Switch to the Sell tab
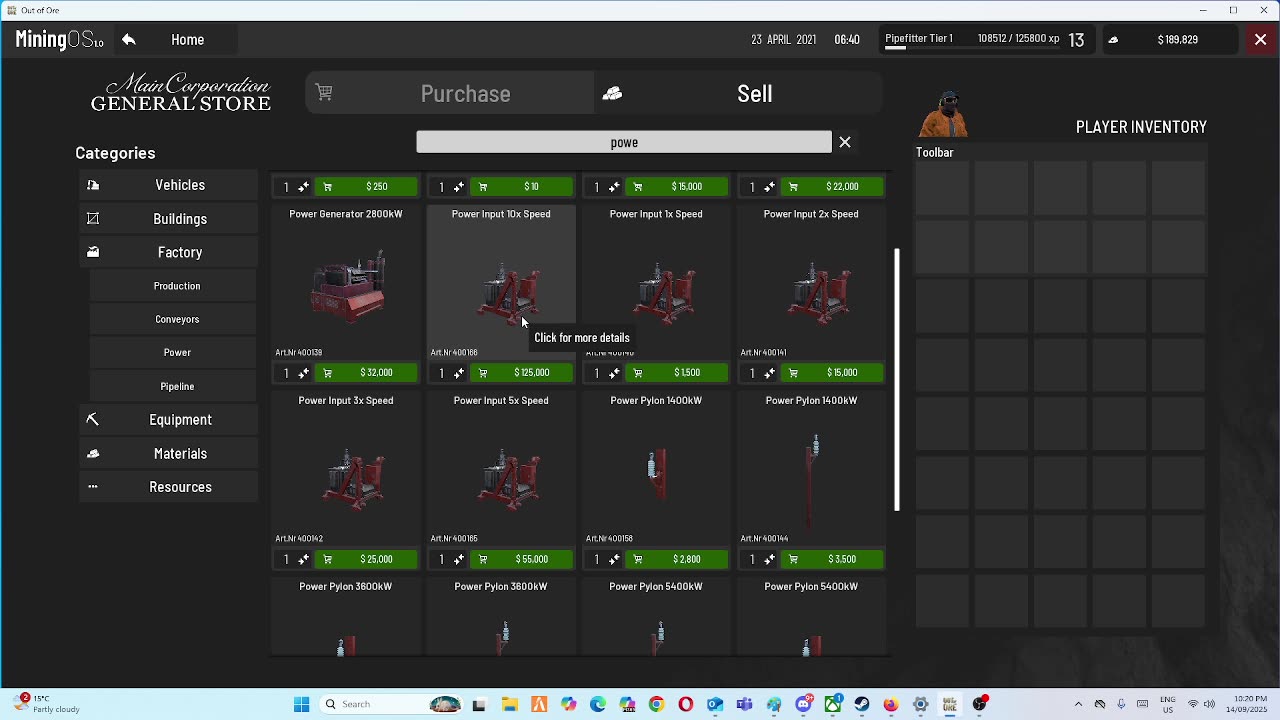The width and height of the screenshot is (1280, 720). (739, 93)
